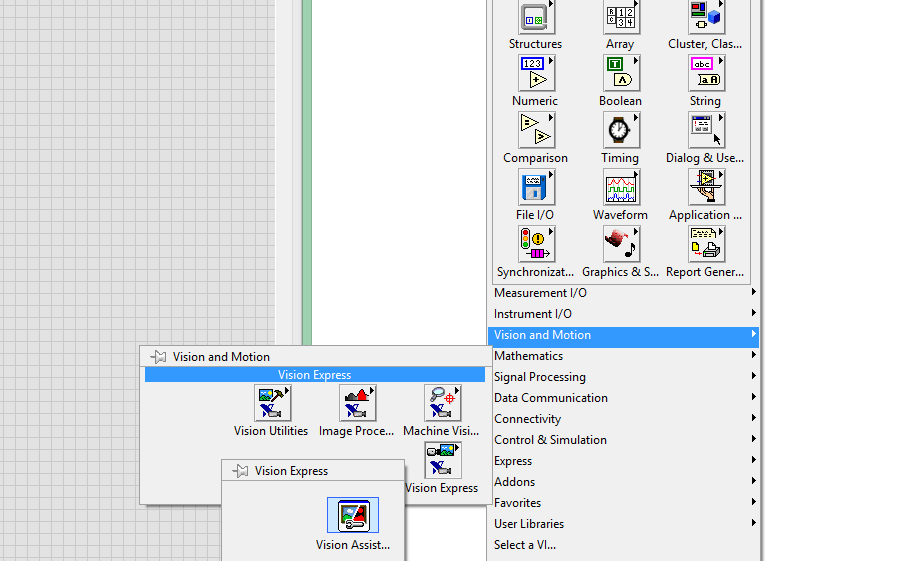
Task: Open the Machine Vision subpalette icon
Action: click(442, 403)
